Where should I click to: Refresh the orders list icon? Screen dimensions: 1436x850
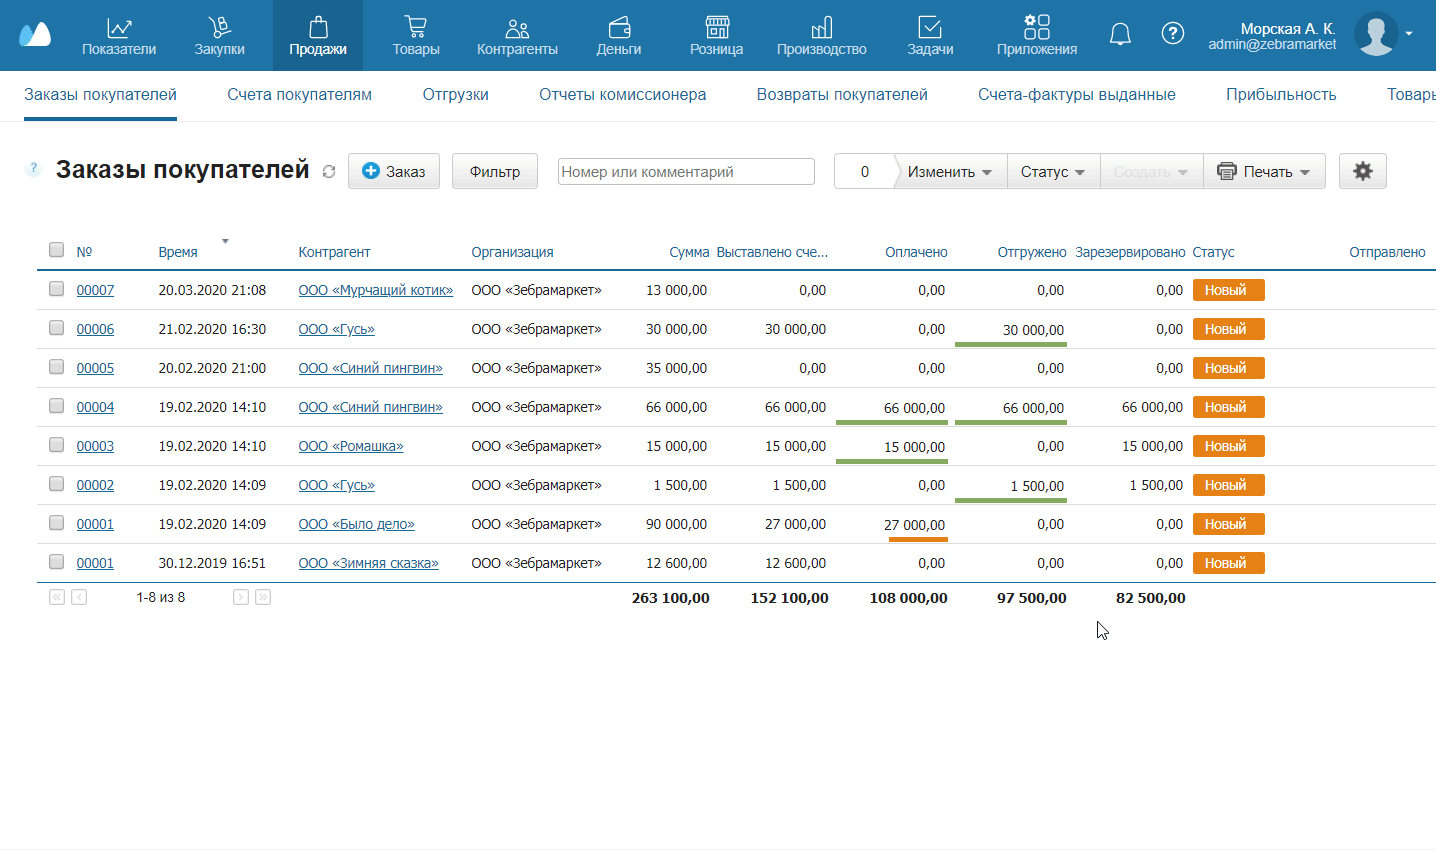click(329, 172)
